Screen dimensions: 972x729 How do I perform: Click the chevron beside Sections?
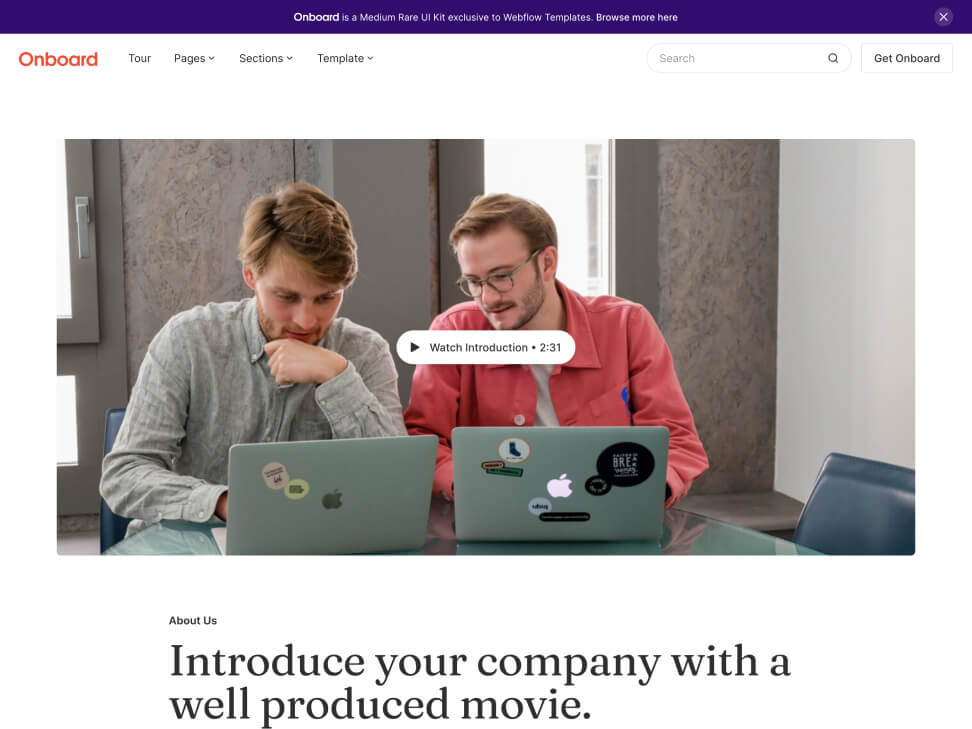(x=289, y=58)
